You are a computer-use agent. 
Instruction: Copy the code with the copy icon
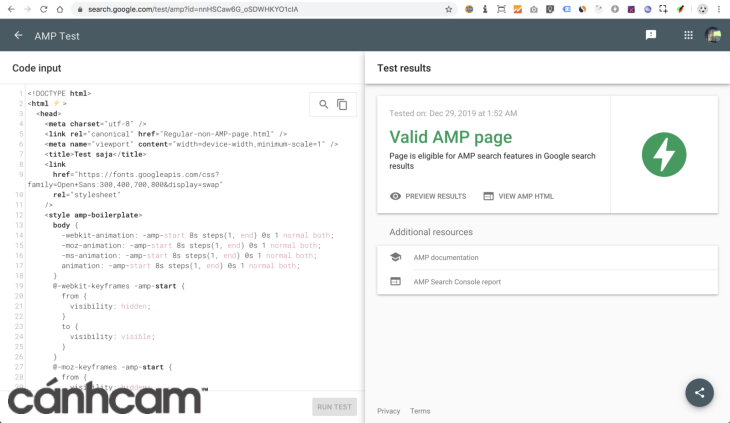(342, 104)
